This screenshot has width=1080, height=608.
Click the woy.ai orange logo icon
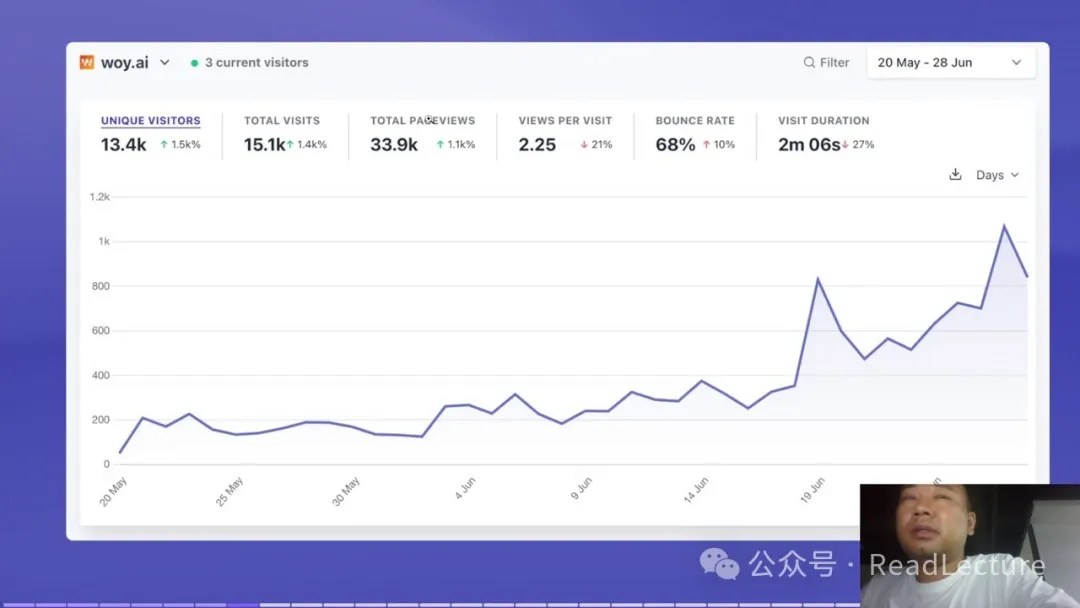(x=87, y=62)
